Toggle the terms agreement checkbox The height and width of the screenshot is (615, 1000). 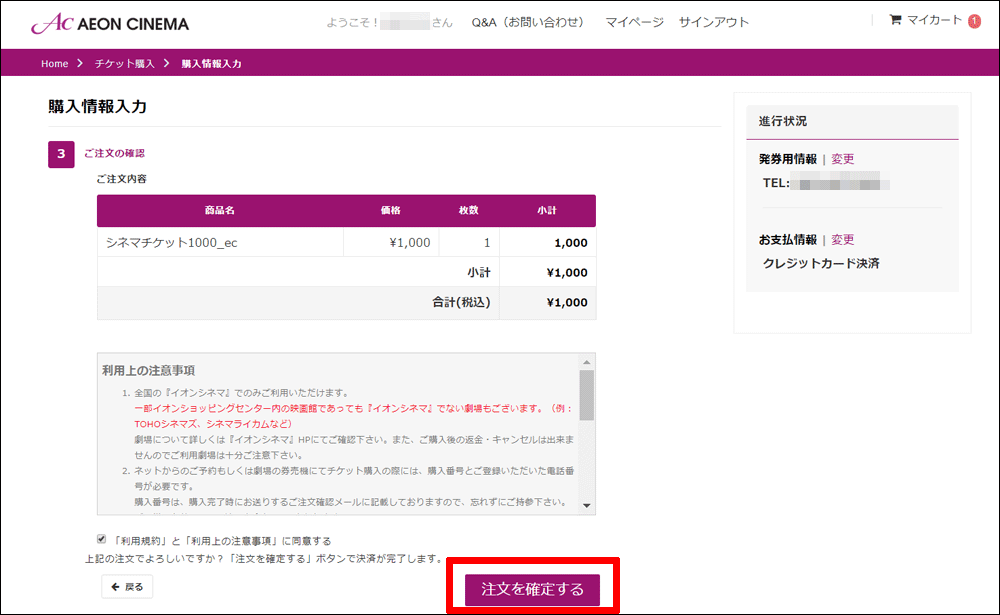coord(101,539)
